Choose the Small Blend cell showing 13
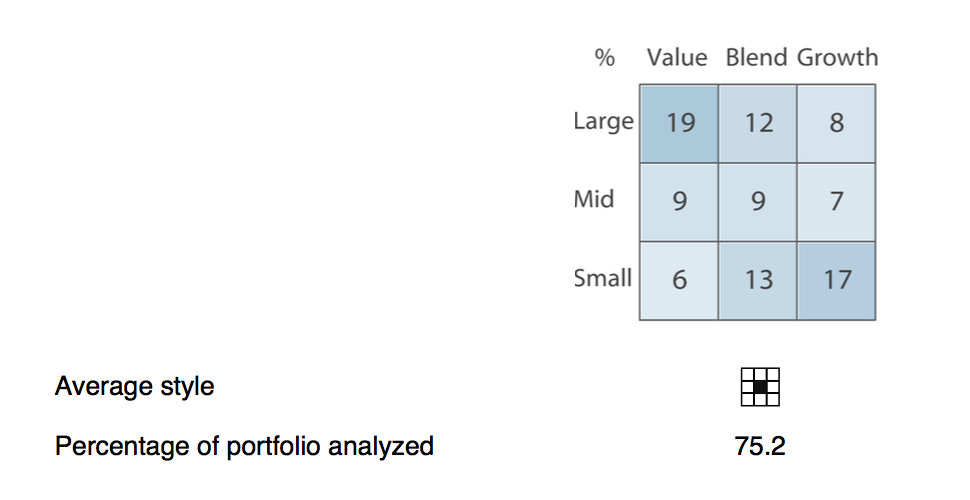This screenshot has height=500, width=970. [758, 281]
